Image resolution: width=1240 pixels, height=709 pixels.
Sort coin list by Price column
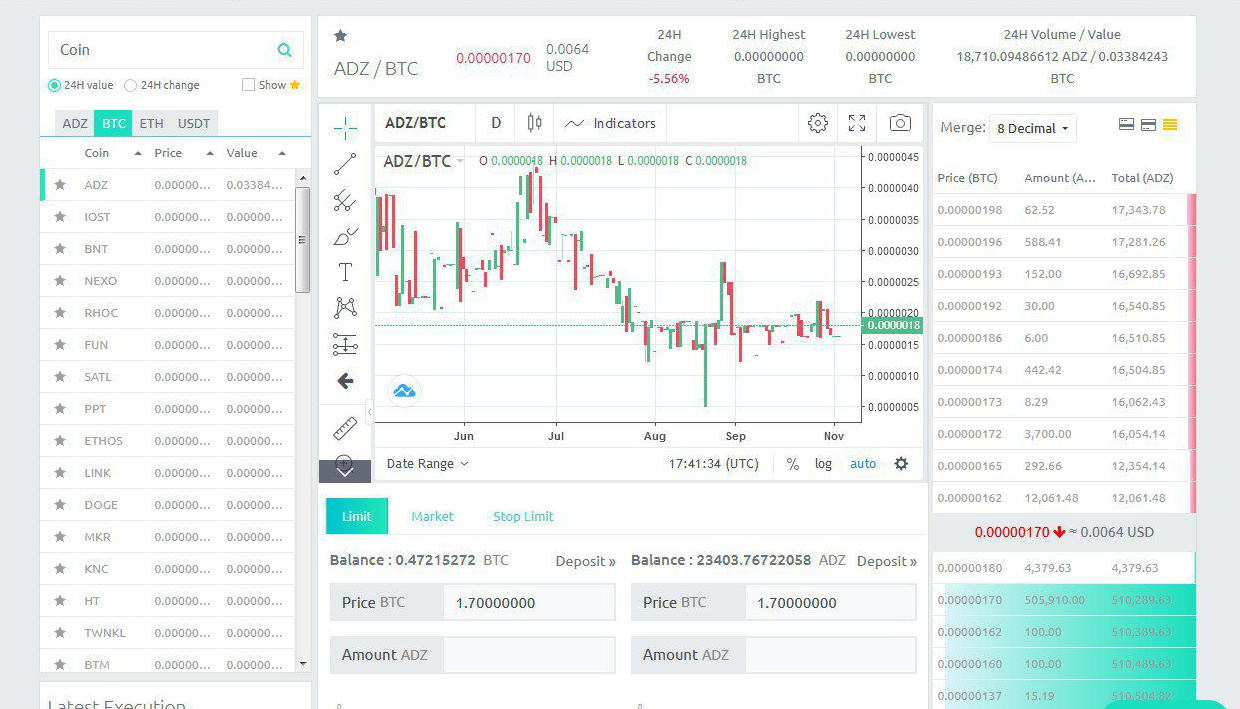tap(184, 153)
